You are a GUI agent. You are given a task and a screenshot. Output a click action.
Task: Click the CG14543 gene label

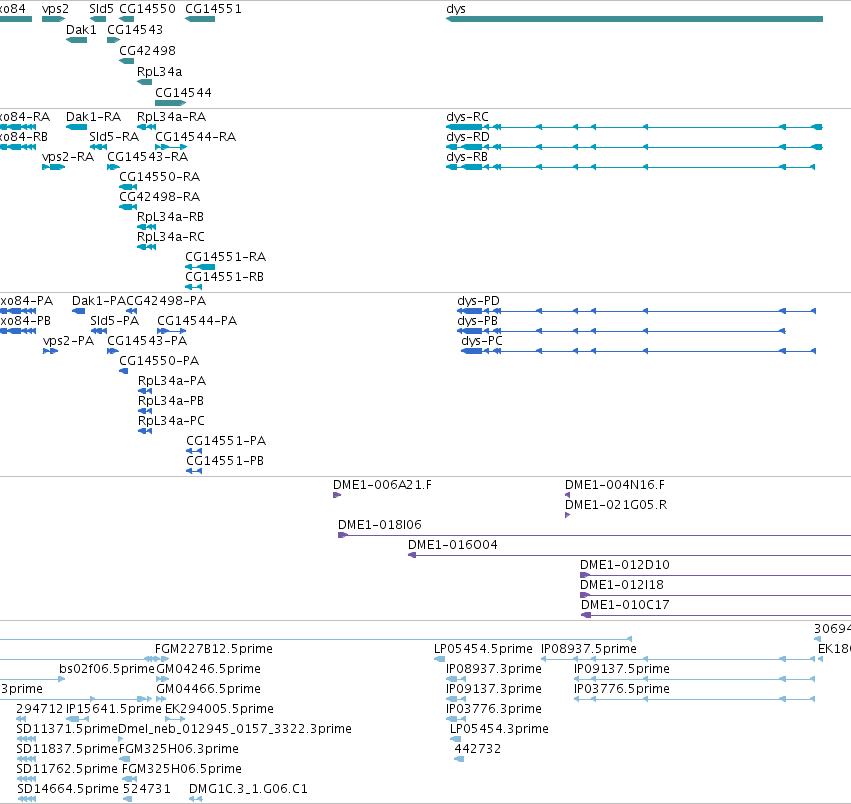click(135, 29)
